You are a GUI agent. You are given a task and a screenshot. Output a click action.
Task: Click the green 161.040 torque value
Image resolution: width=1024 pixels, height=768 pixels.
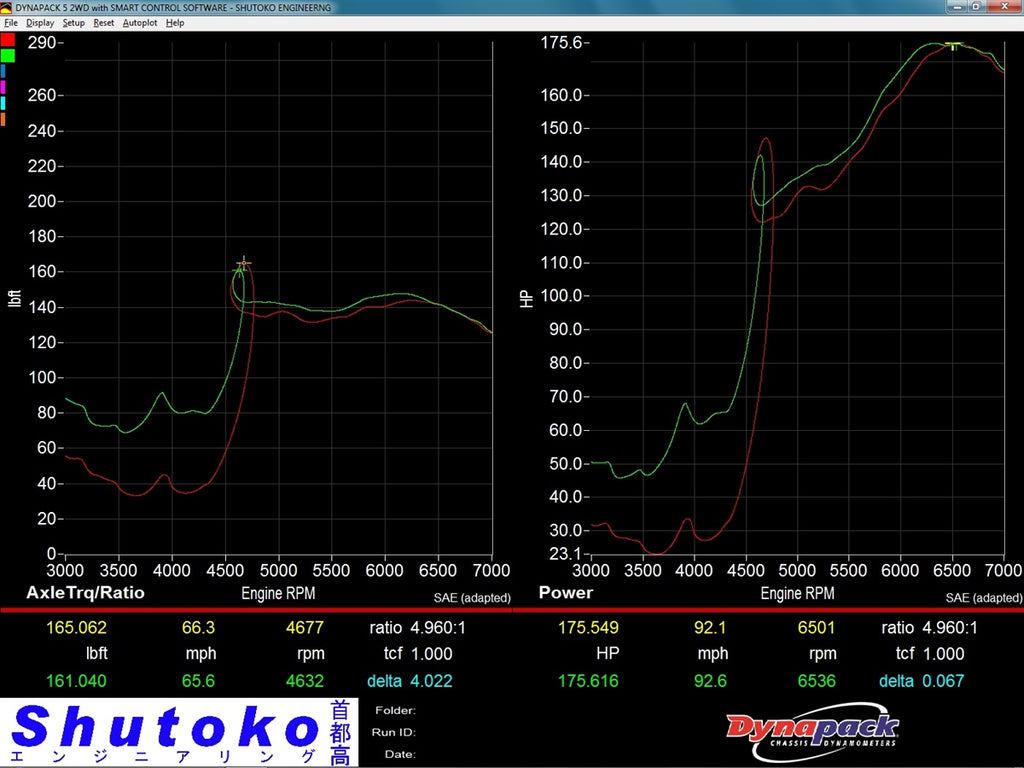76,681
